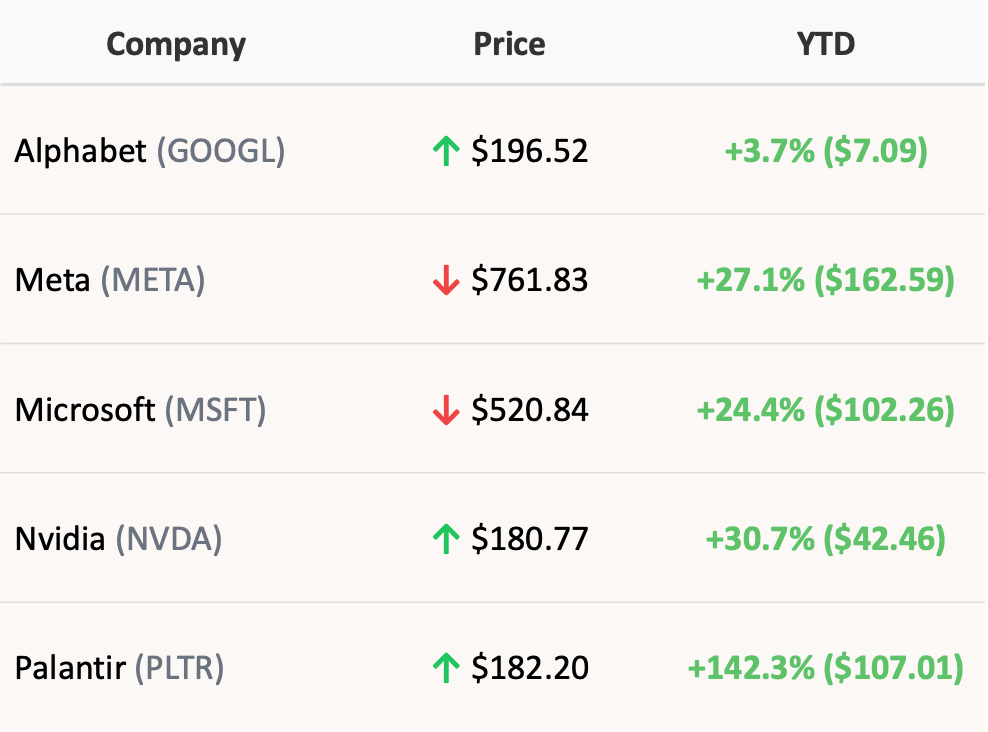Select the PLTR ticker symbol
Screen dimensions: 988x732
[179, 668]
